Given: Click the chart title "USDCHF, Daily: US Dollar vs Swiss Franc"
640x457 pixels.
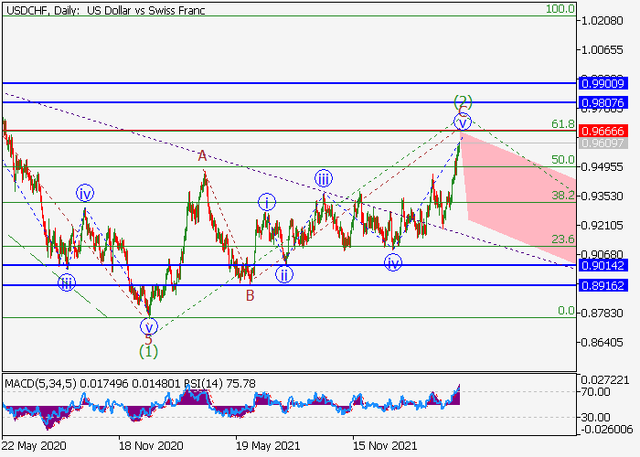Looking at the screenshot, I should click(x=106, y=10).
